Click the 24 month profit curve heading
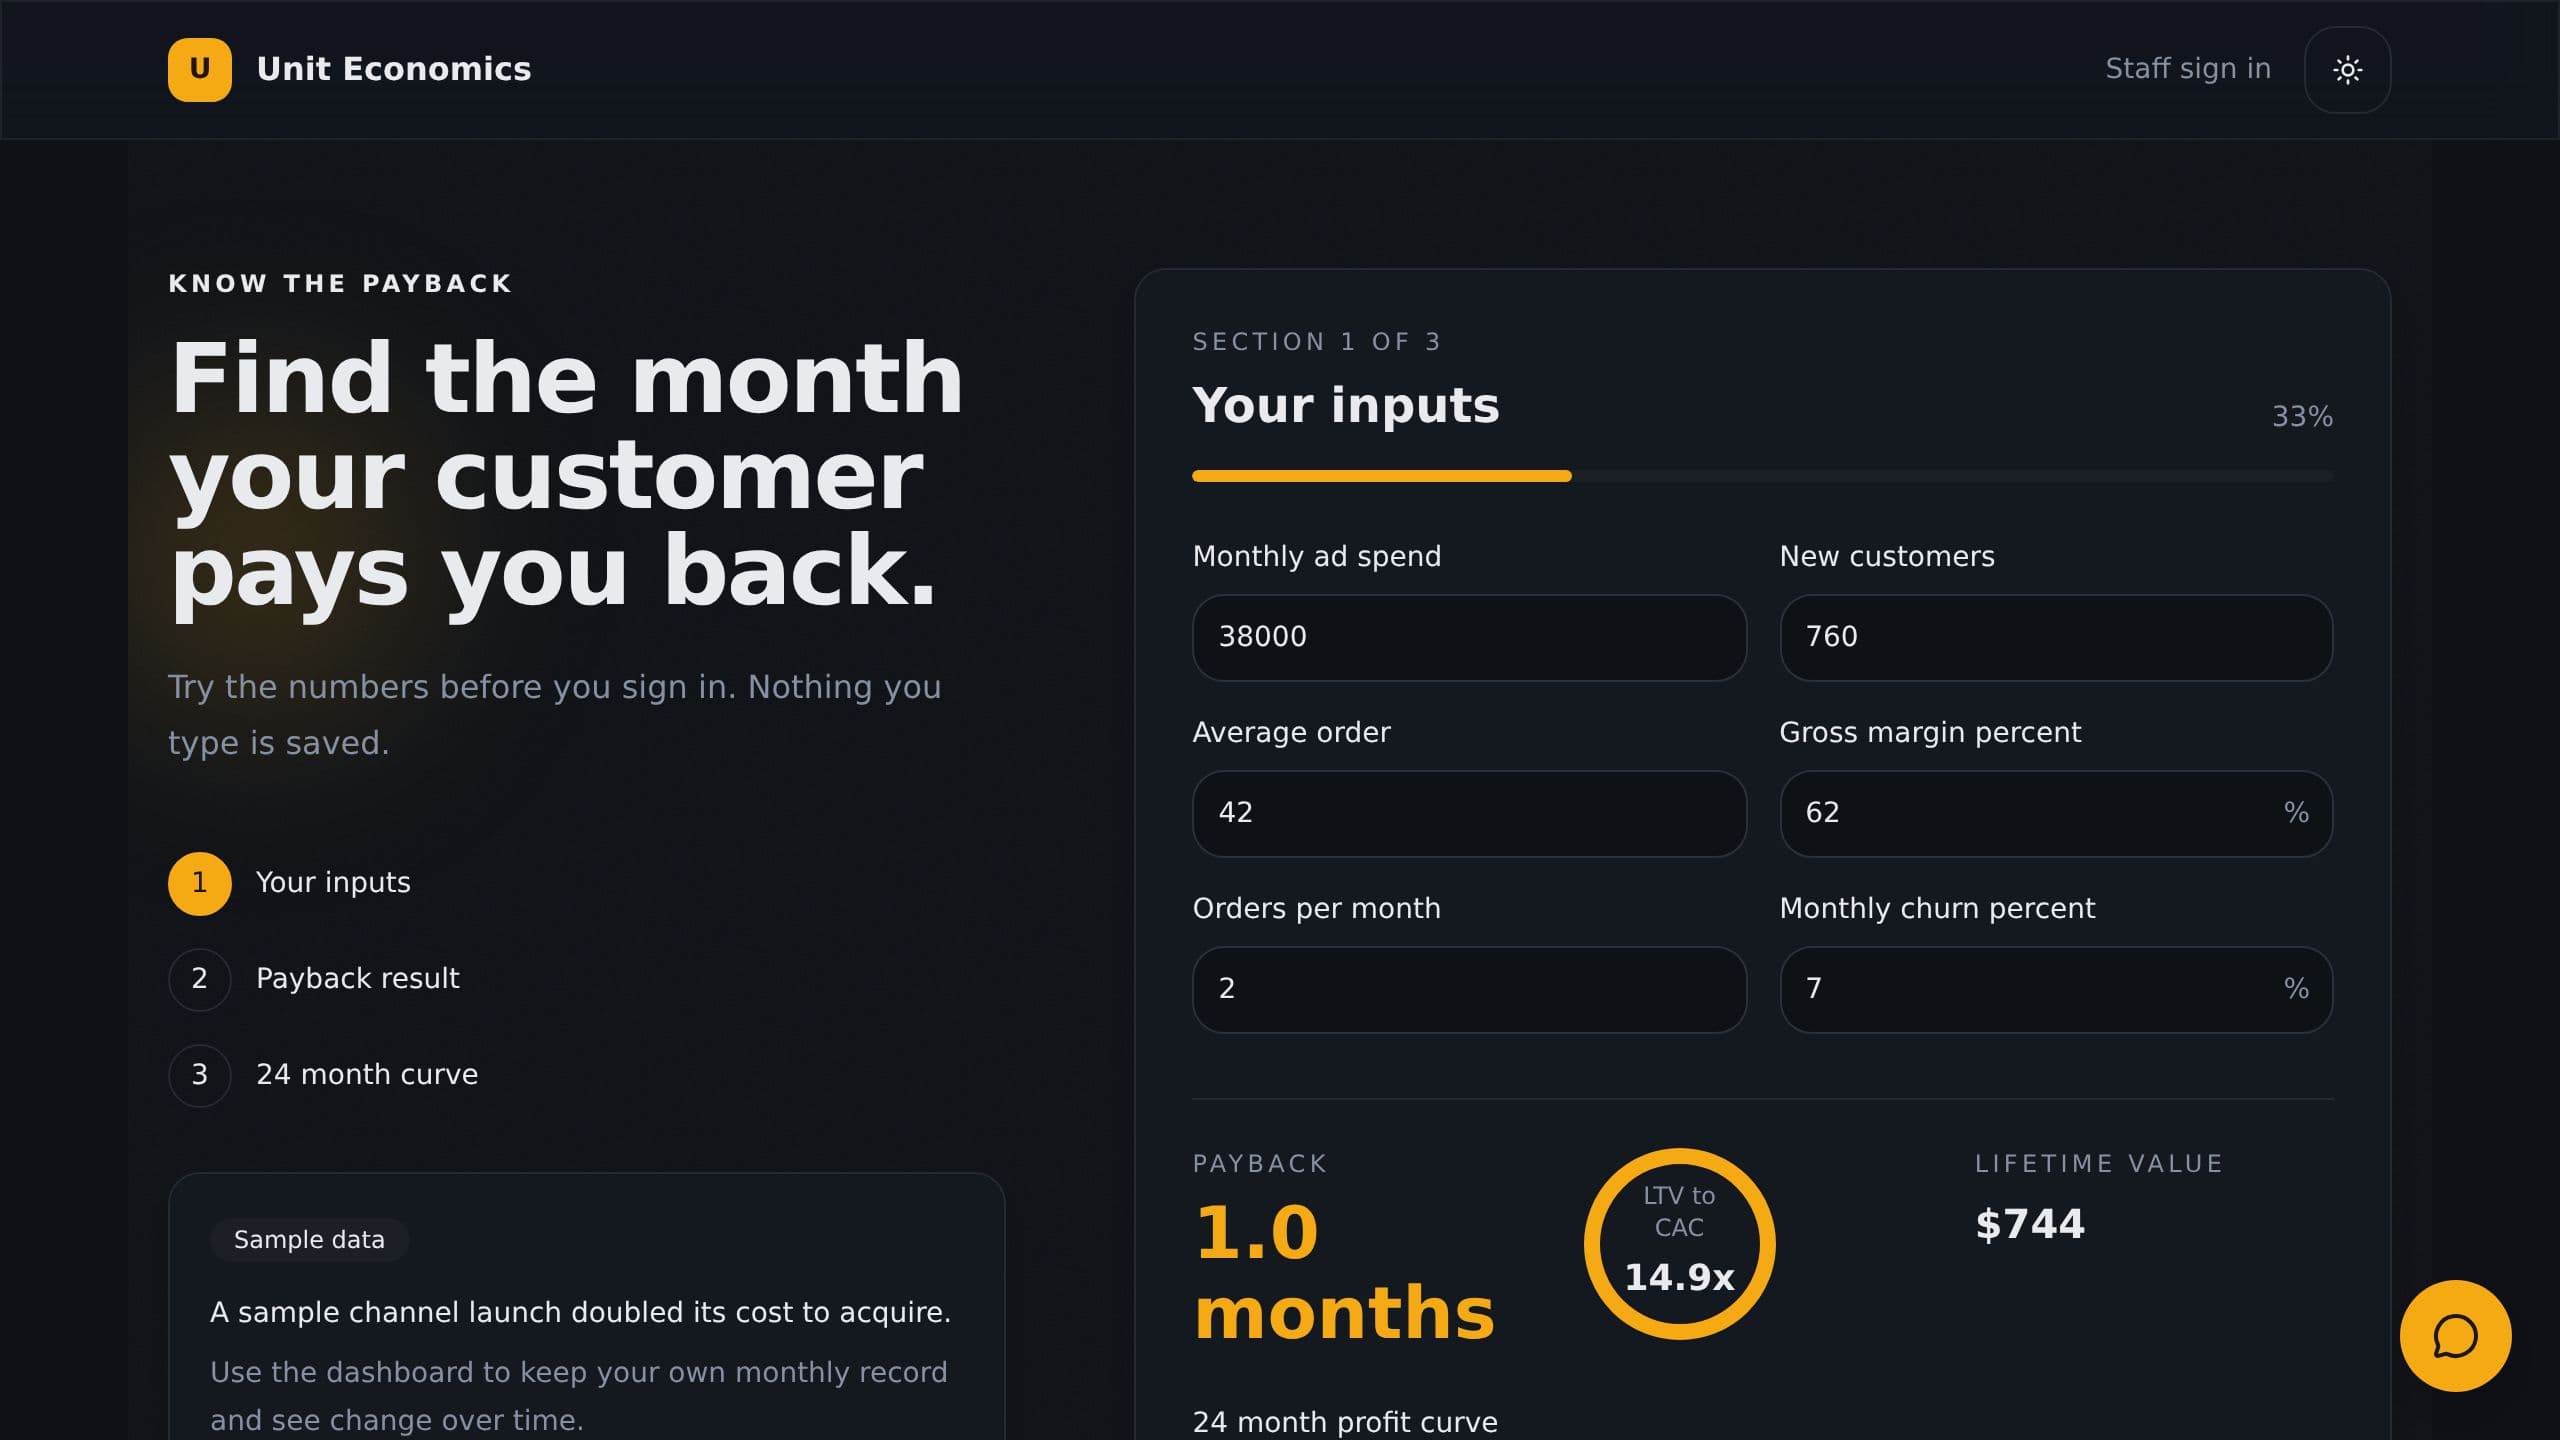The height and width of the screenshot is (1440, 2560). coord(1345,1421)
